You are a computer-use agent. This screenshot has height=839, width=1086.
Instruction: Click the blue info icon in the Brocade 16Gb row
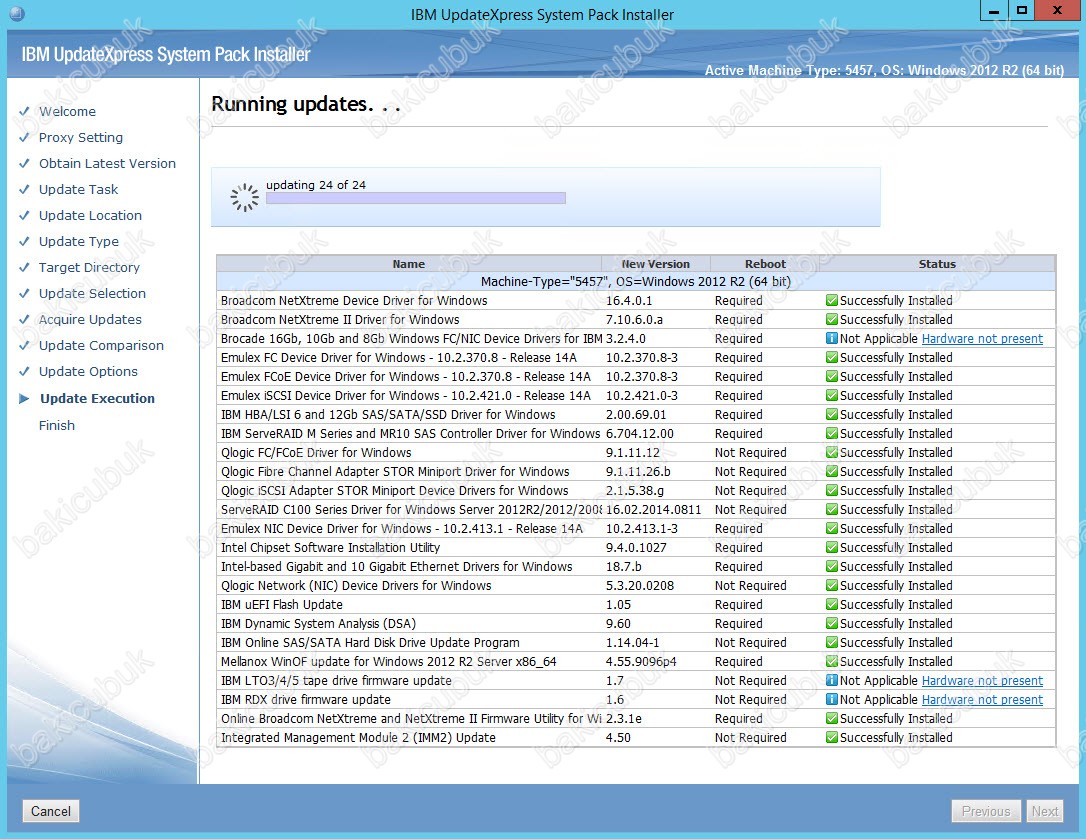coord(831,339)
